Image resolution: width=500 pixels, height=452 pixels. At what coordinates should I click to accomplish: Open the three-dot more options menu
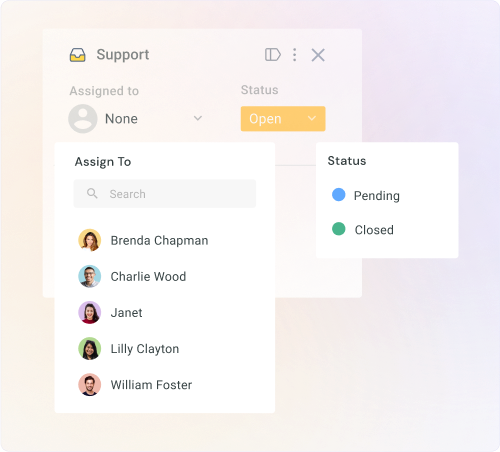click(x=294, y=55)
